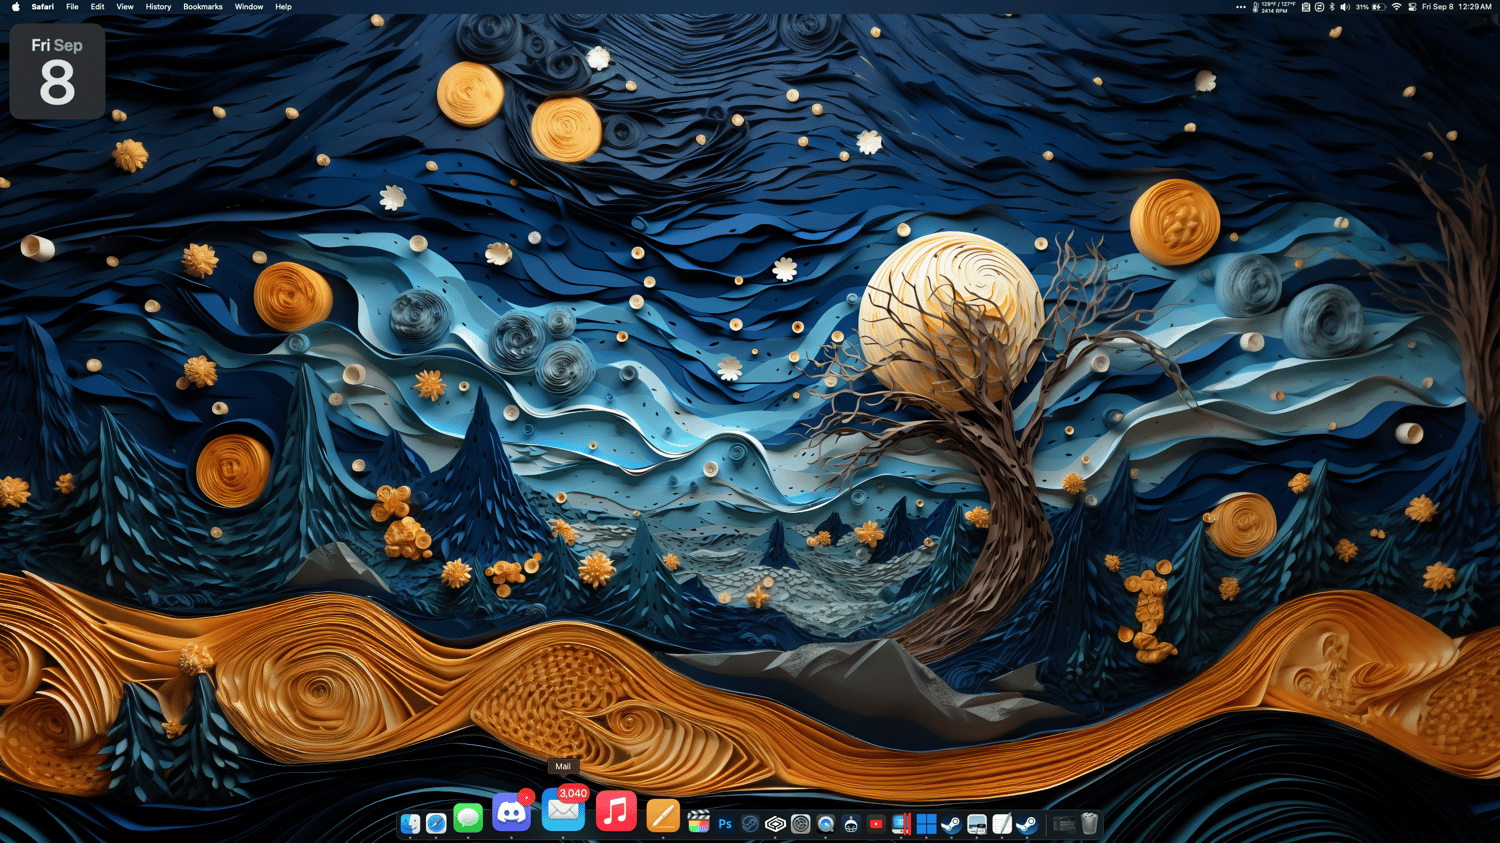Viewport: 1500px width, 843px height.
Task: Open the YouTube app in the Dock
Action: pyautogui.click(x=876, y=824)
